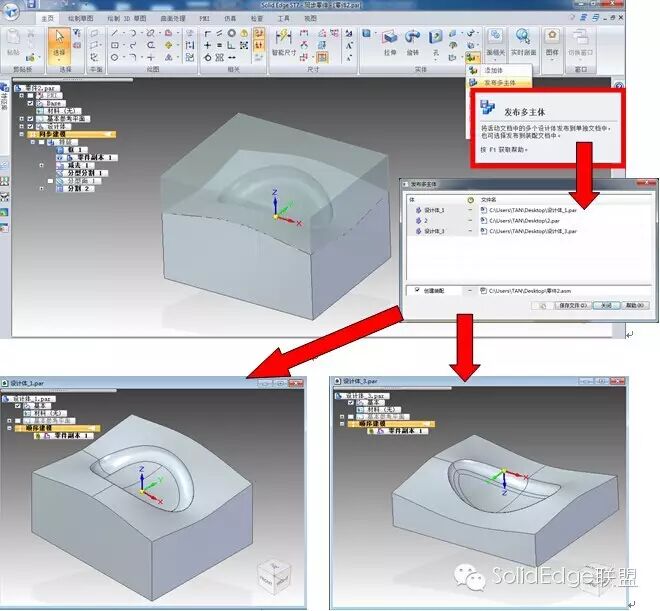Toggle reference planes checkbox in 设计体_3.par window
The image size is (660, 611).
351,417
